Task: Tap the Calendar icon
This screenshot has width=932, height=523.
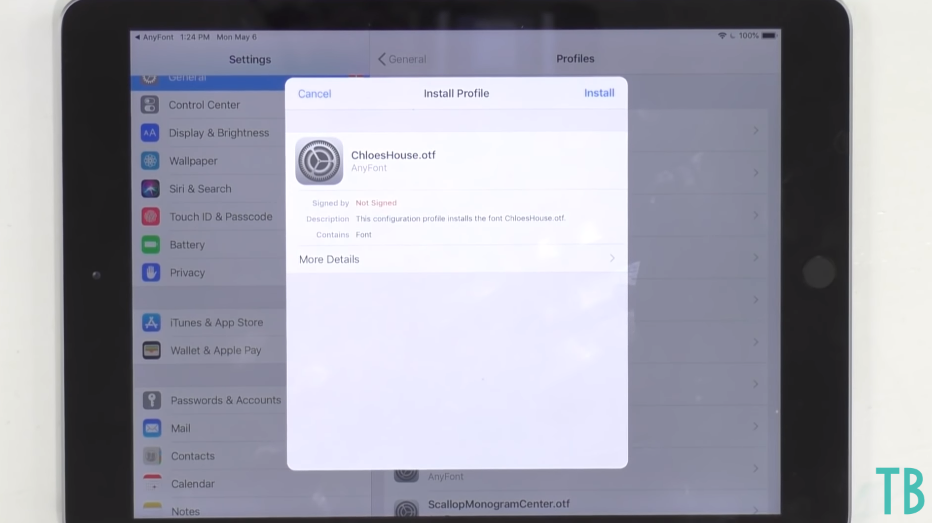Action: pyautogui.click(x=153, y=483)
